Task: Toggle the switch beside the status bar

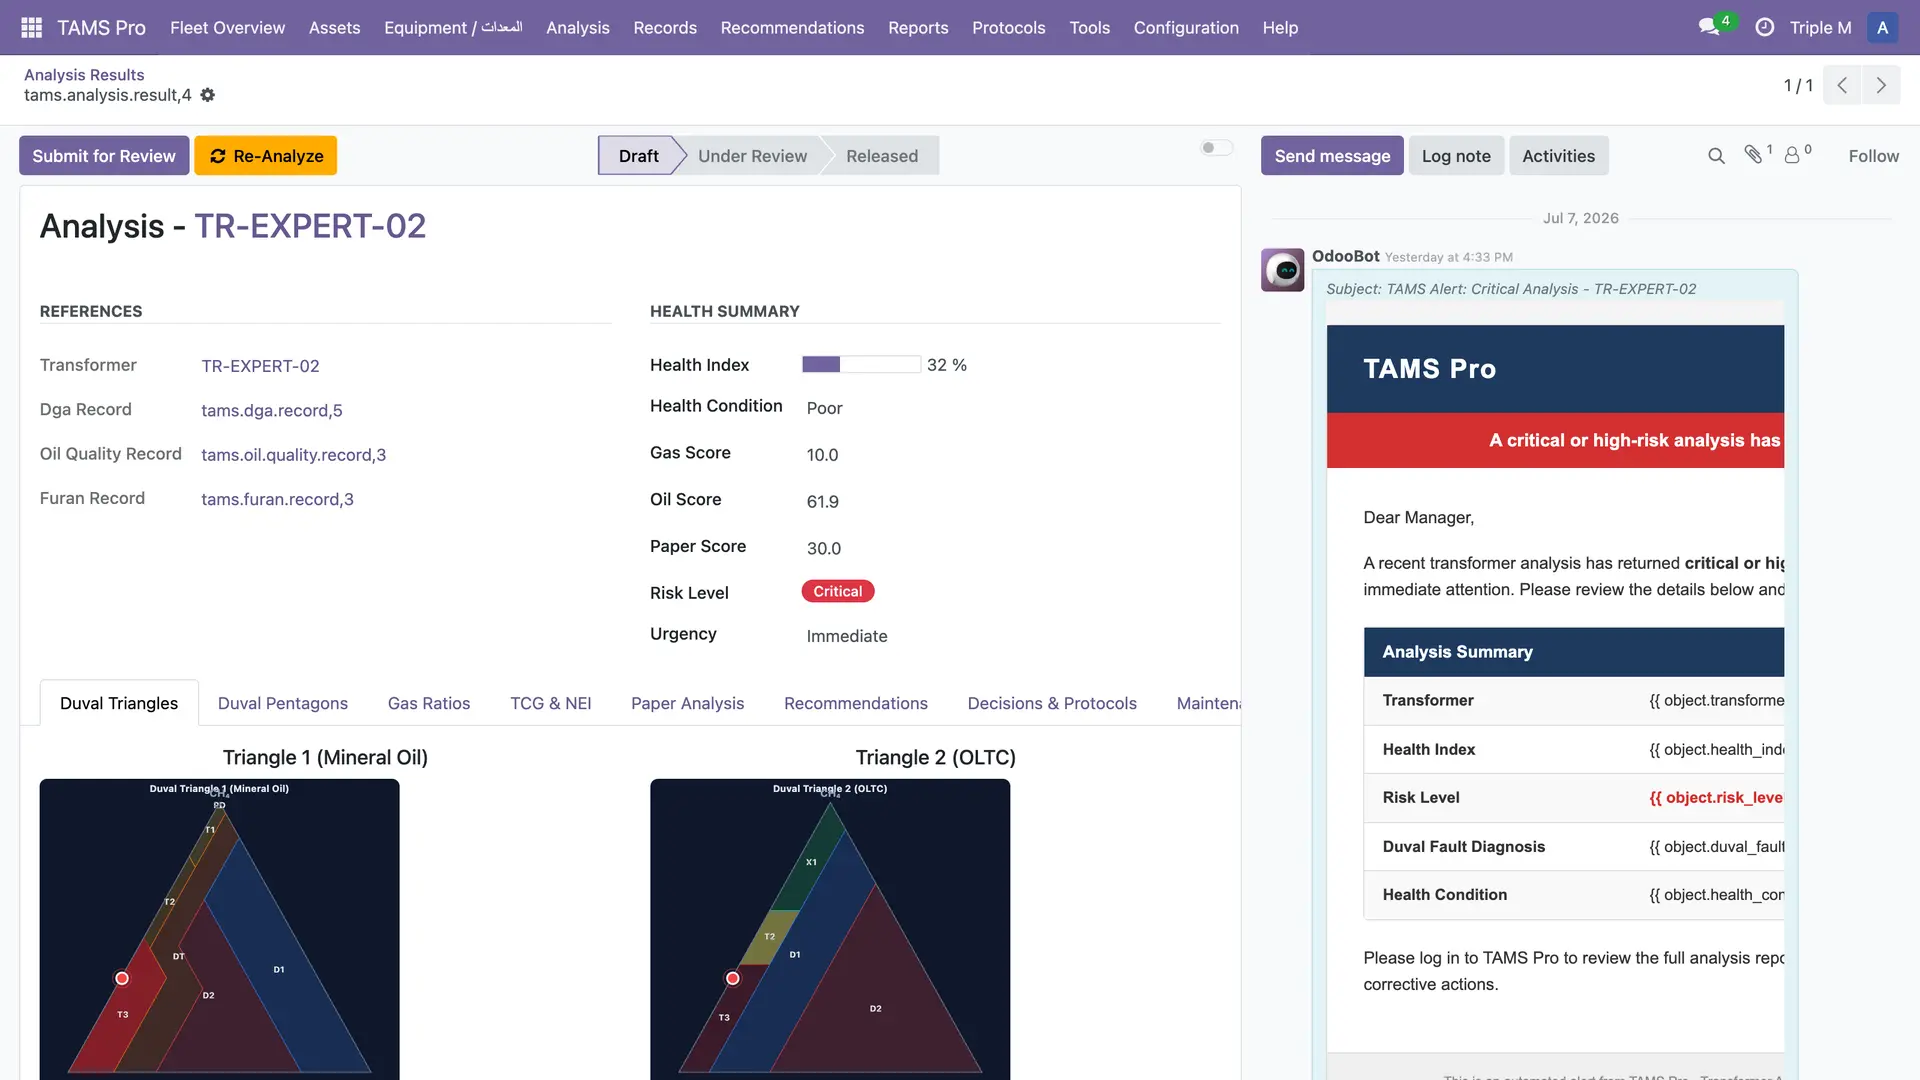Action: click(1216, 148)
